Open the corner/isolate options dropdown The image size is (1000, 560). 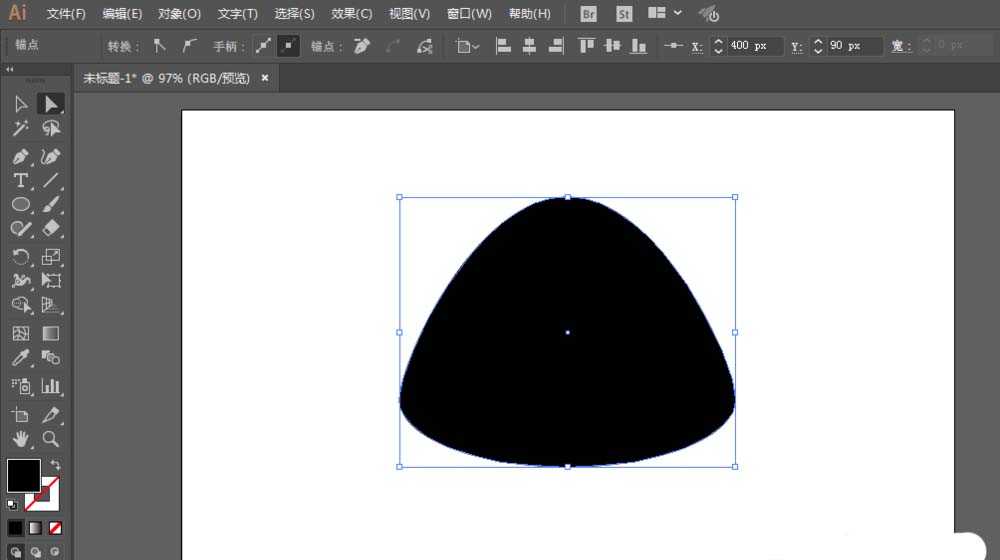pyautogui.click(x=467, y=46)
